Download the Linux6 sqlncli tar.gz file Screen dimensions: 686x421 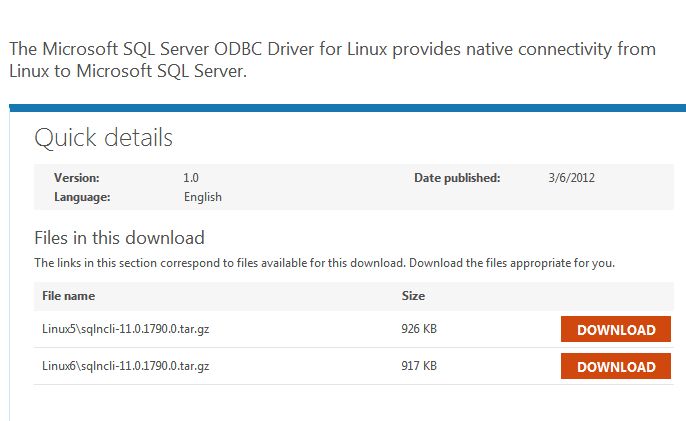coord(616,366)
